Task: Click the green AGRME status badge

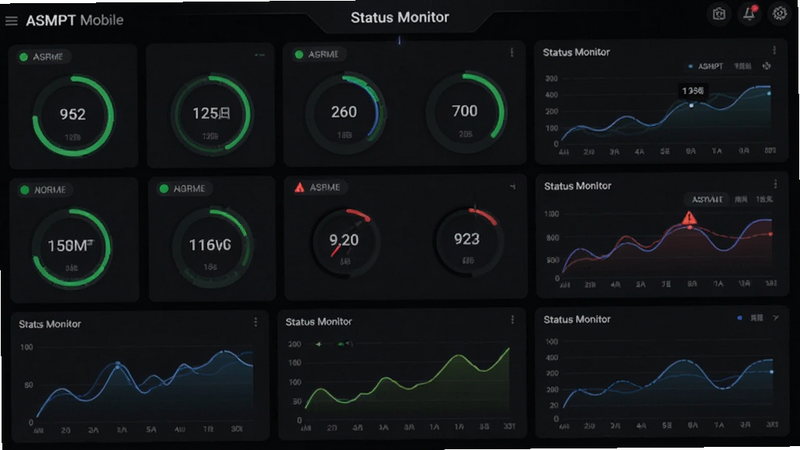Action: coord(183,188)
